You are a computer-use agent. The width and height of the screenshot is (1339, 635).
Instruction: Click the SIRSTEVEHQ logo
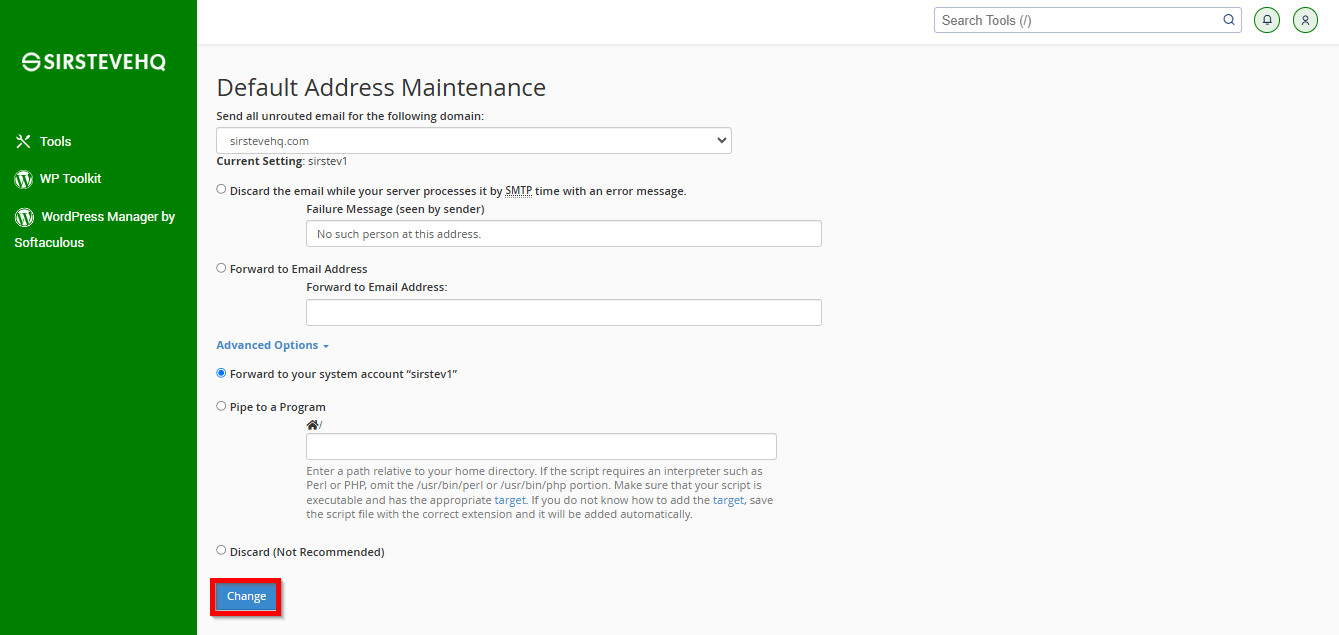(94, 62)
